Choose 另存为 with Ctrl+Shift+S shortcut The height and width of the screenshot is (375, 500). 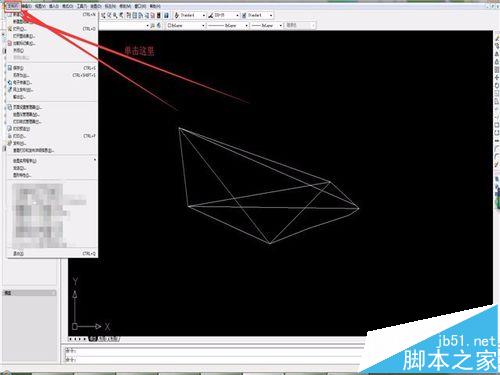coord(52,75)
